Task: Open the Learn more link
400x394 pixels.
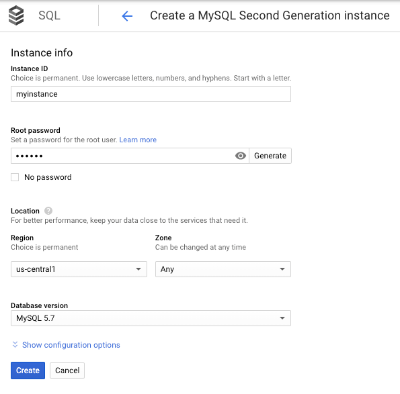Action: click(138, 140)
